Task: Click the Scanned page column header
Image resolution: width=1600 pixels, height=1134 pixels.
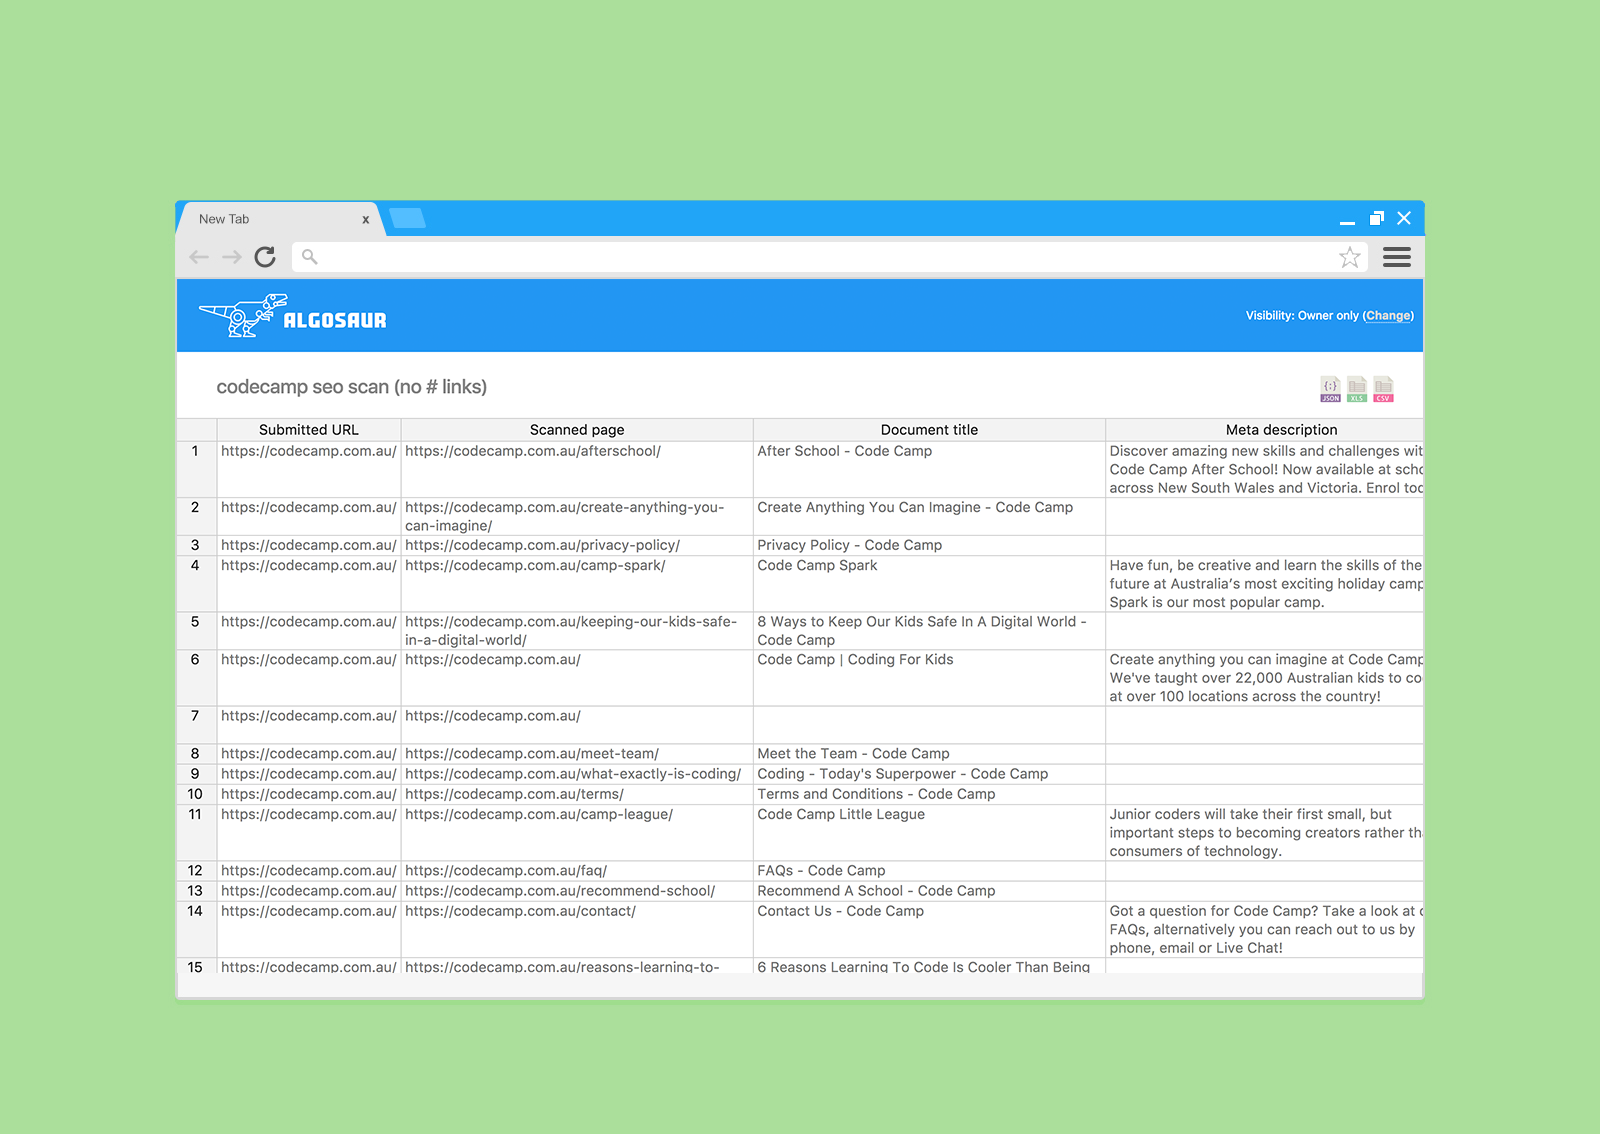Action: pyautogui.click(x=577, y=430)
